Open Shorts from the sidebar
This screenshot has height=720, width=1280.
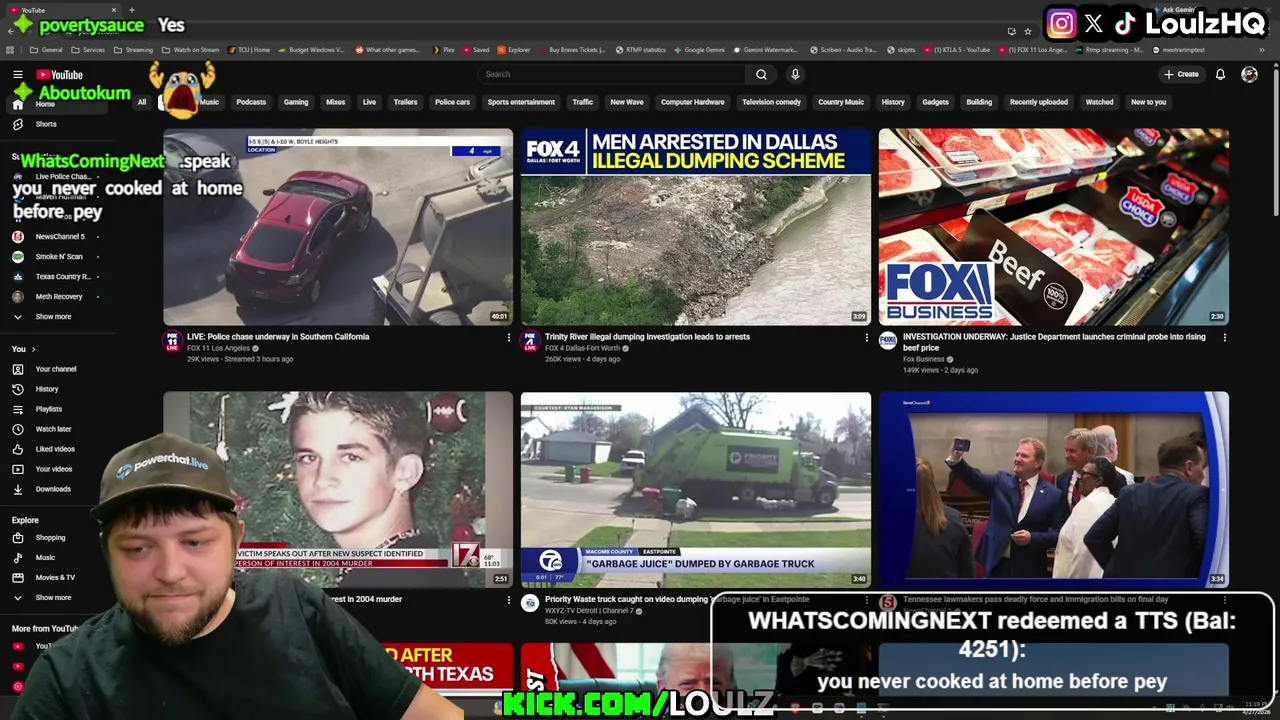click(x=46, y=124)
